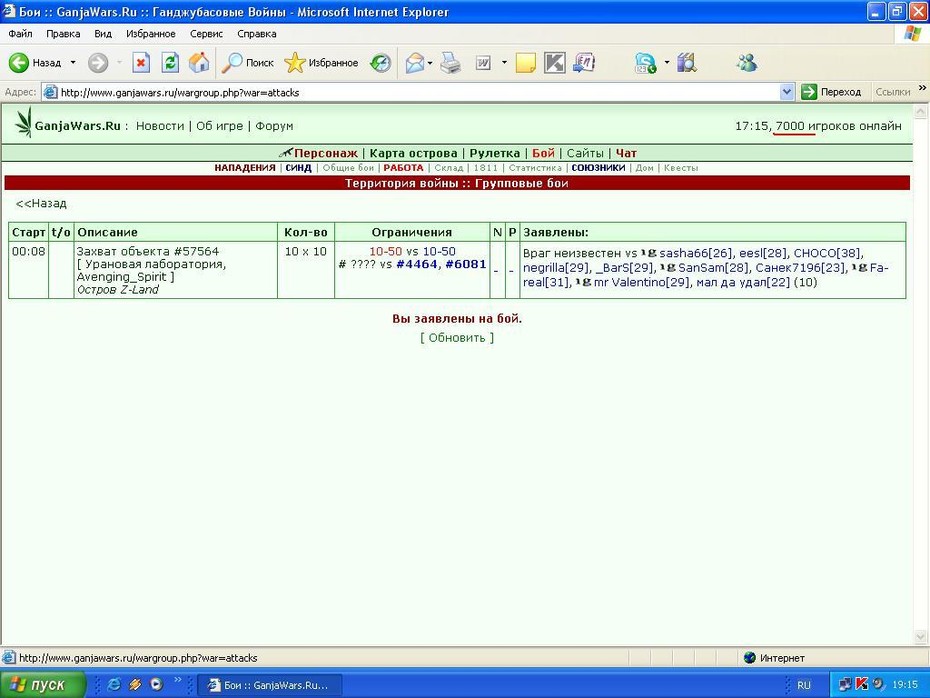The width and height of the screenshot is (930, 698).
Task: Open the Персонаж page link
Action: [x=325, y=153]
